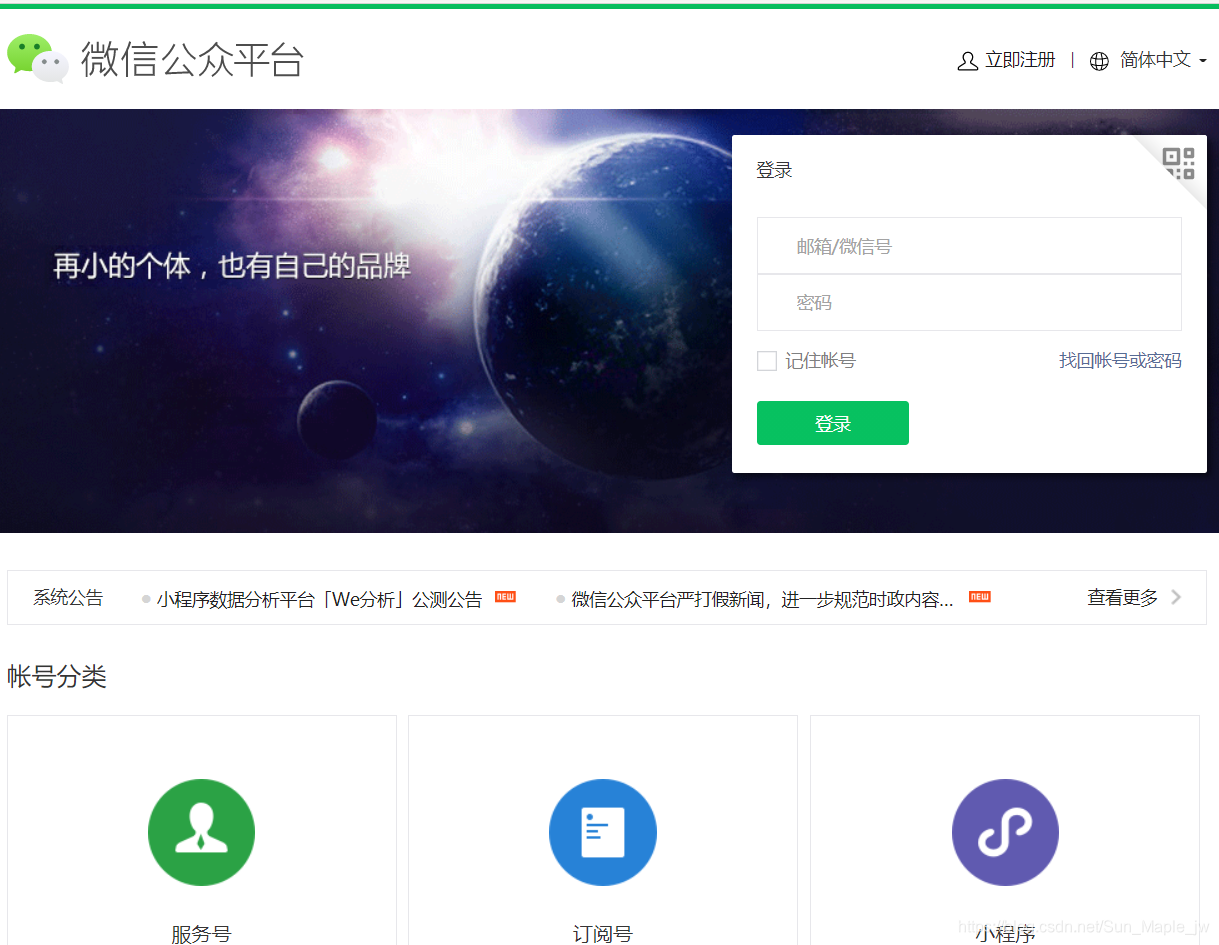Click banner text 再小的个体，也有自己的品牌

click(x=232, y=266)
